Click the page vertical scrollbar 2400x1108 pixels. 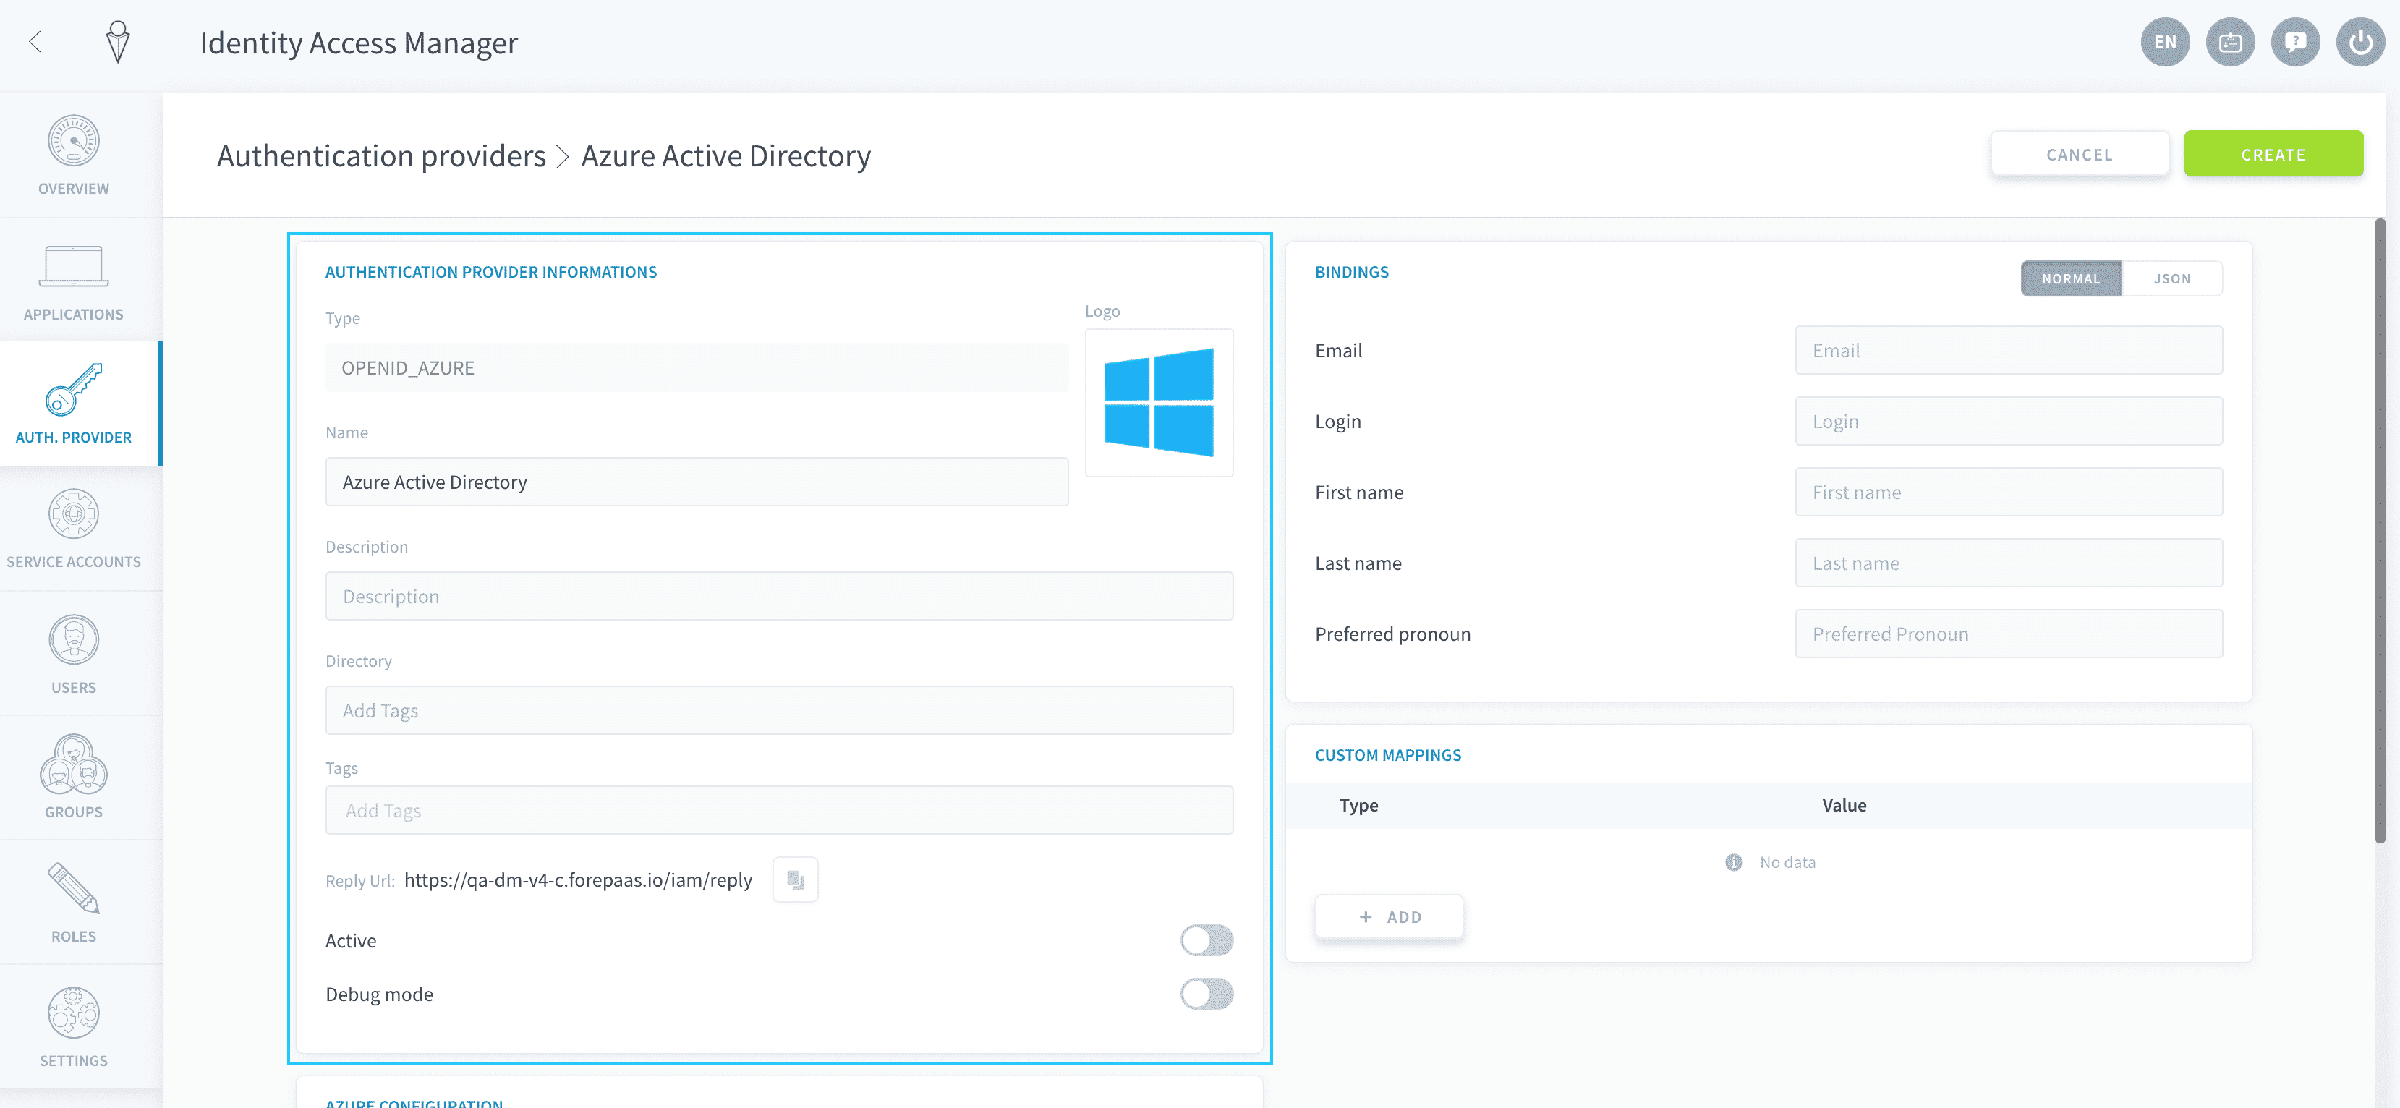[2380, 530]
